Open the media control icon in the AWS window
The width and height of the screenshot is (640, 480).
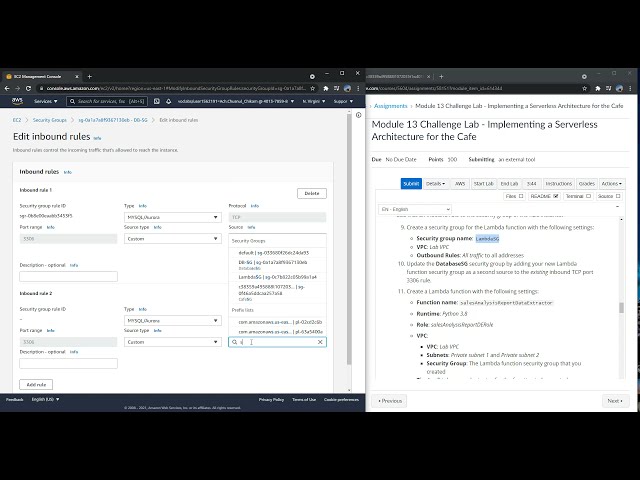(336, 88)
